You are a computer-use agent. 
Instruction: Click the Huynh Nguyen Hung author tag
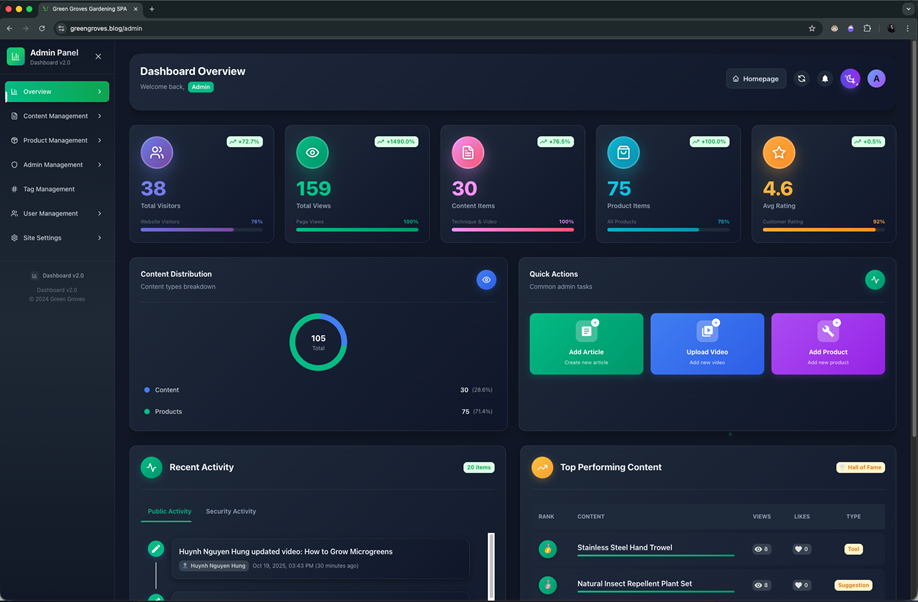(x=214, y=566)
